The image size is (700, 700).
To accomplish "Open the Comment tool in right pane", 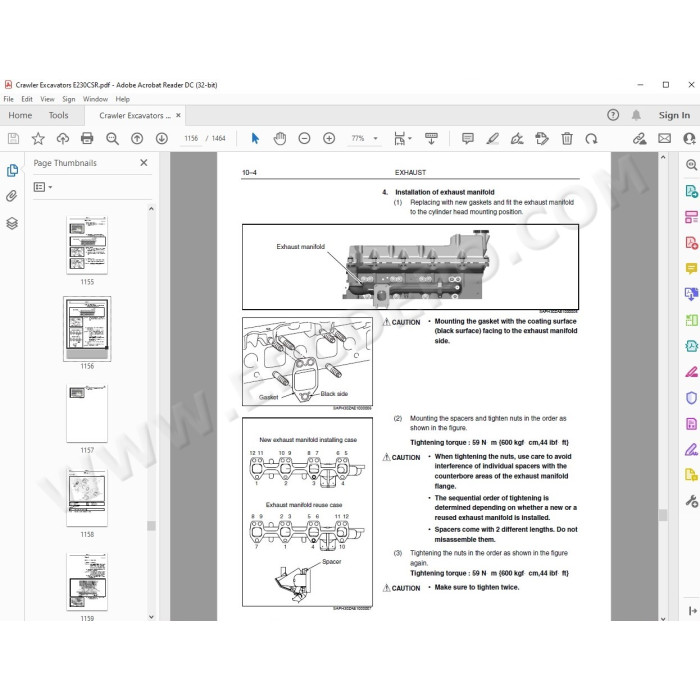I will click(691, 269).
